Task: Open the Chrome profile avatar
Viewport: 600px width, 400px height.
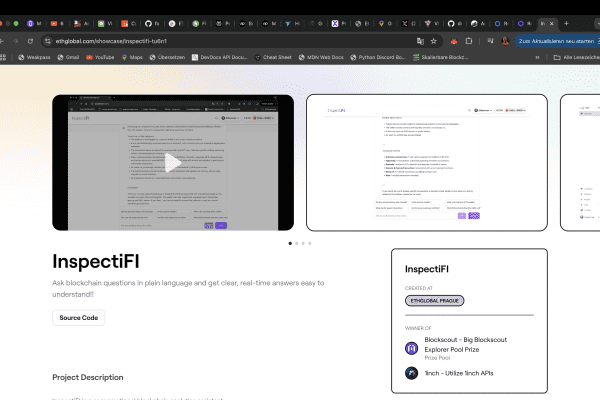Action: tap(505, 41)
